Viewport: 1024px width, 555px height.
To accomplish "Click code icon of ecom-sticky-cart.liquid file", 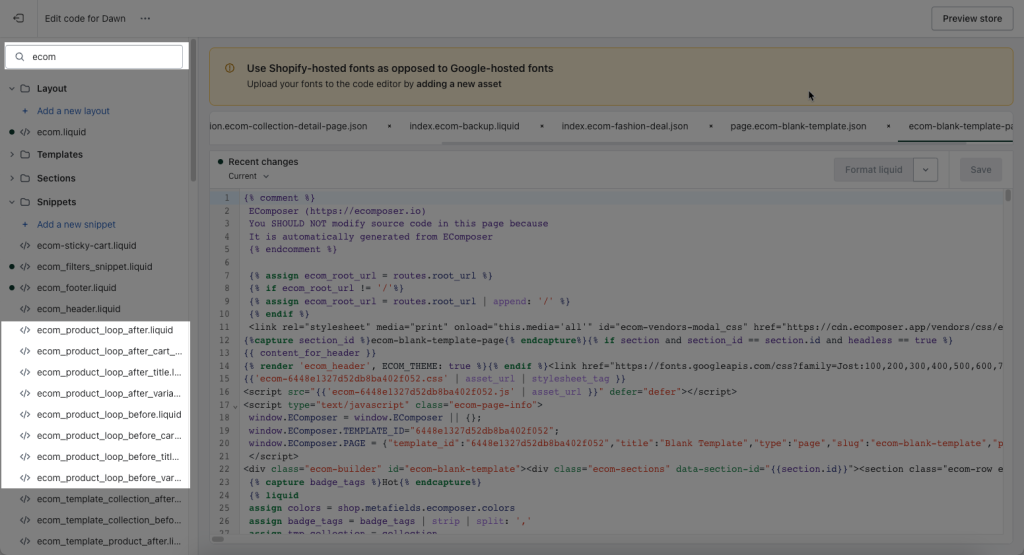I will (x=25, y=246).
